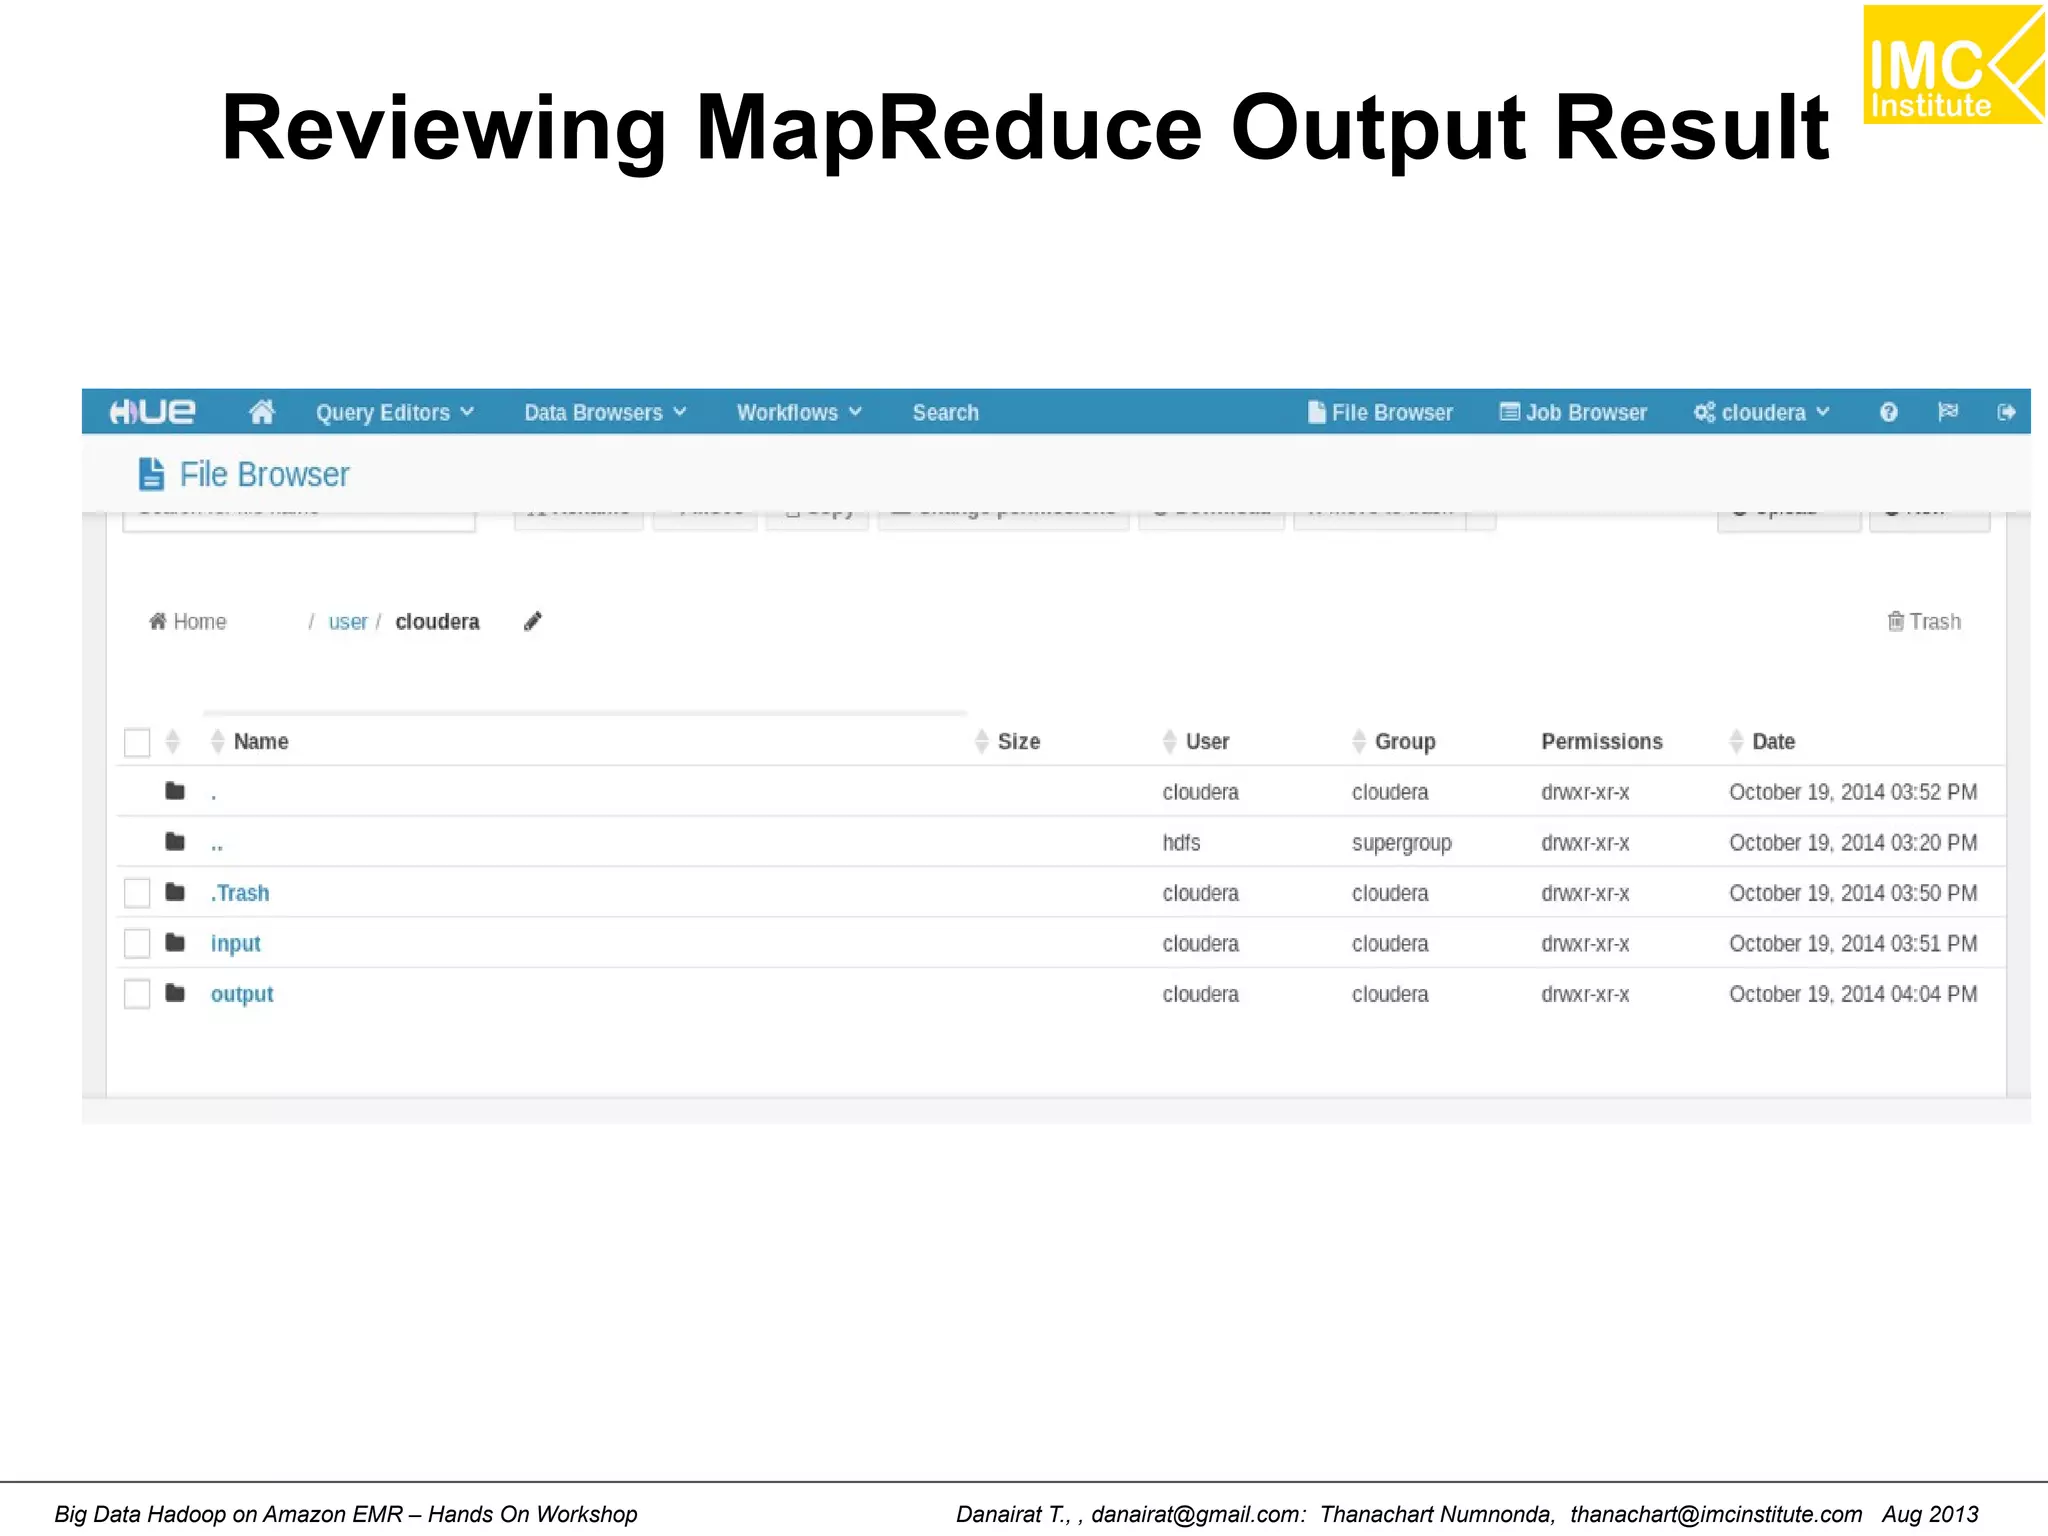Open File Browser from the top bar

coord(1380,413)
